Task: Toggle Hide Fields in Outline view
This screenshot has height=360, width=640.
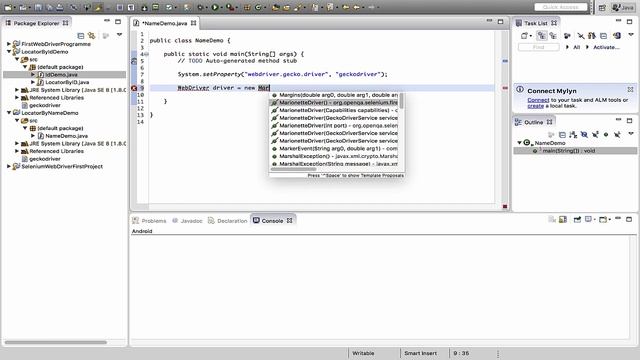Action: (x=584, y=134)
